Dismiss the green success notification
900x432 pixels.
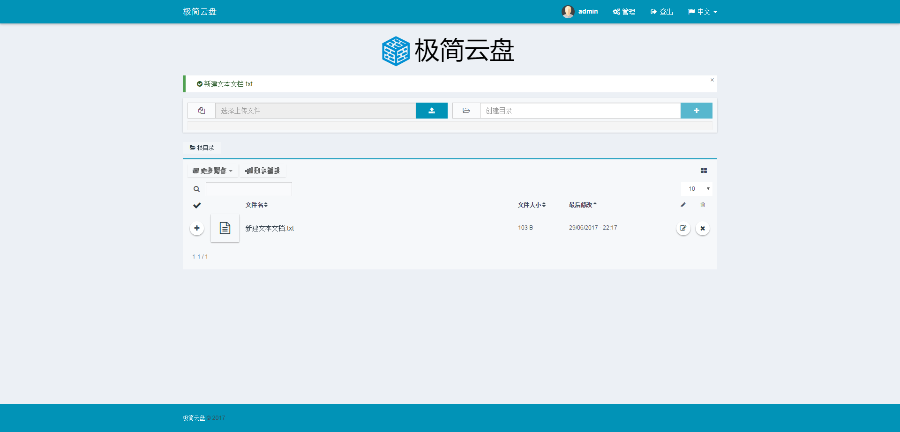coord(712,79)
